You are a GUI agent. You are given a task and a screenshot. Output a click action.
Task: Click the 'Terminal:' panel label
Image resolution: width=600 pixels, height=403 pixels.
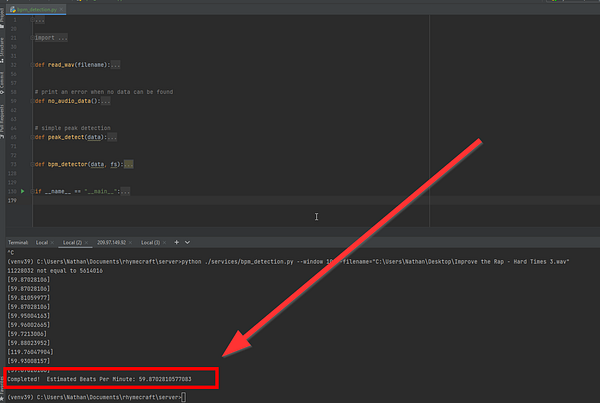[x=18, y=242]
